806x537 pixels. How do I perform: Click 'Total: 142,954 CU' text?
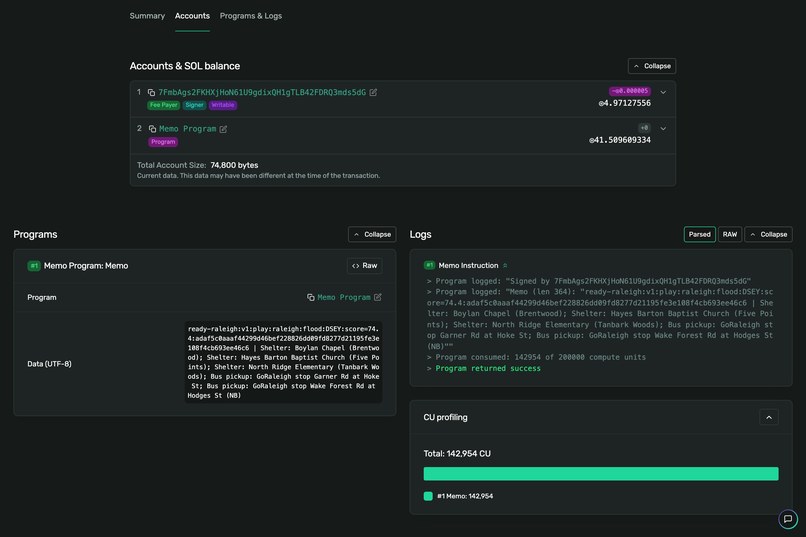(x=457, y=454)
